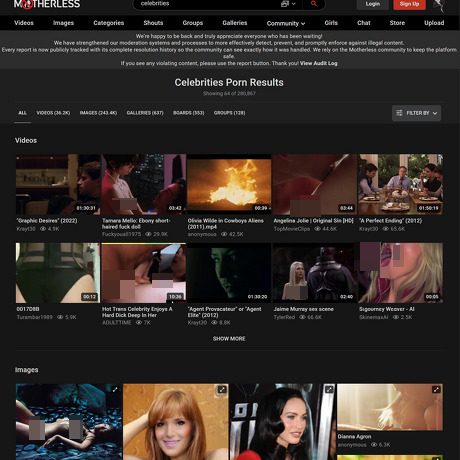Image resolution: width=460 pixels, height=460 pixels.
Task: Expand the Community menu
Action: tap(286, 23)
